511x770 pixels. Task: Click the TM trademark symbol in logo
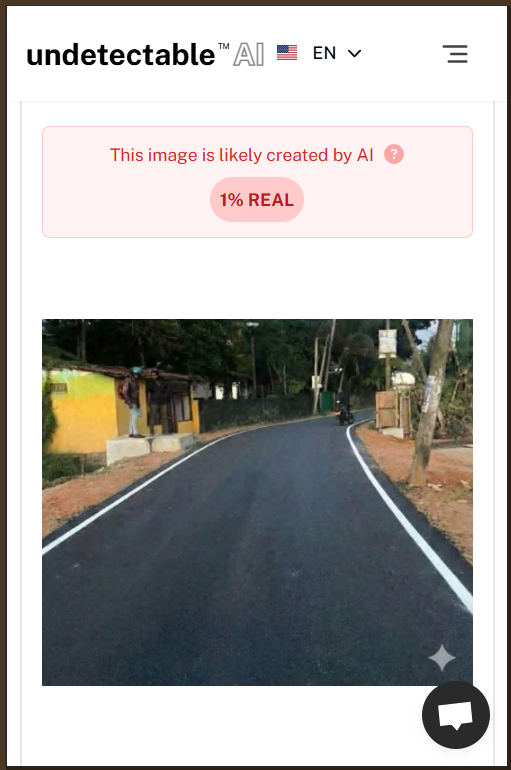(224, 46)
